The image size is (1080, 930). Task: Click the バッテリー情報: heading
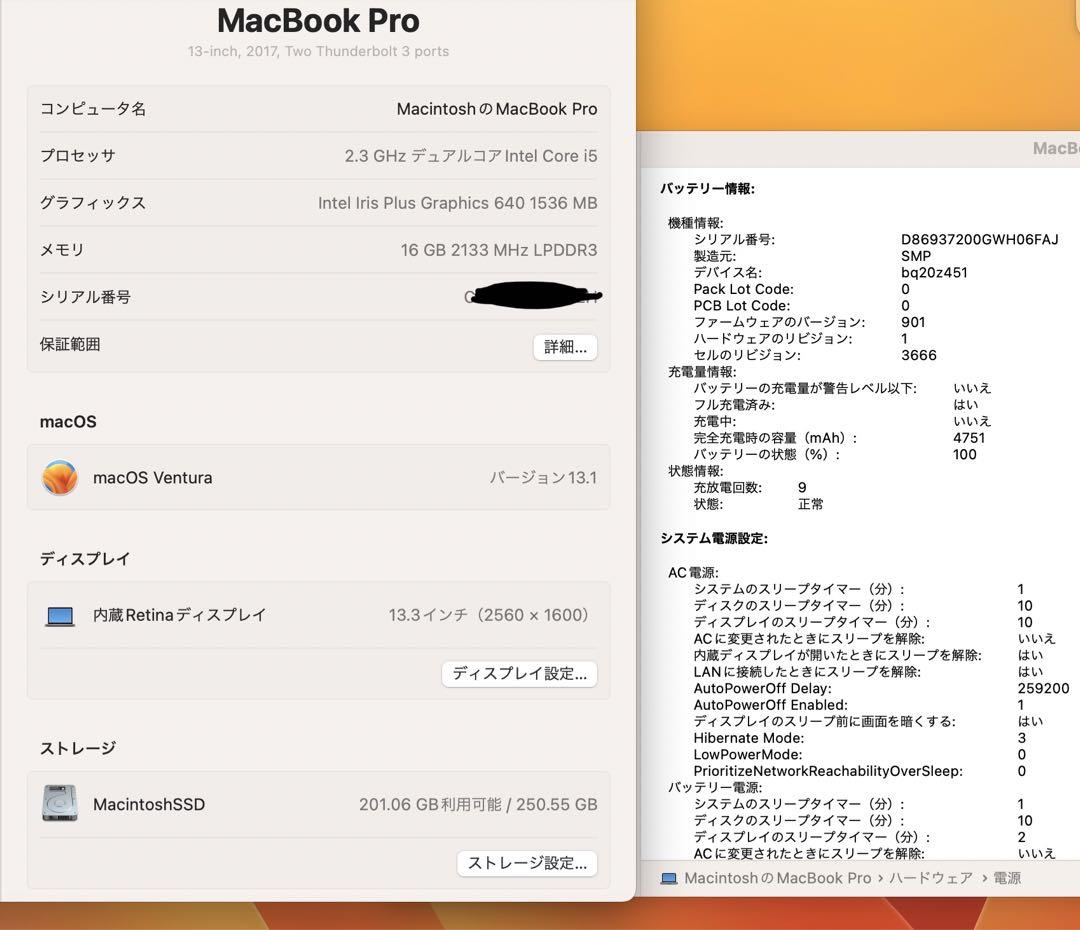tap(707, 188)
